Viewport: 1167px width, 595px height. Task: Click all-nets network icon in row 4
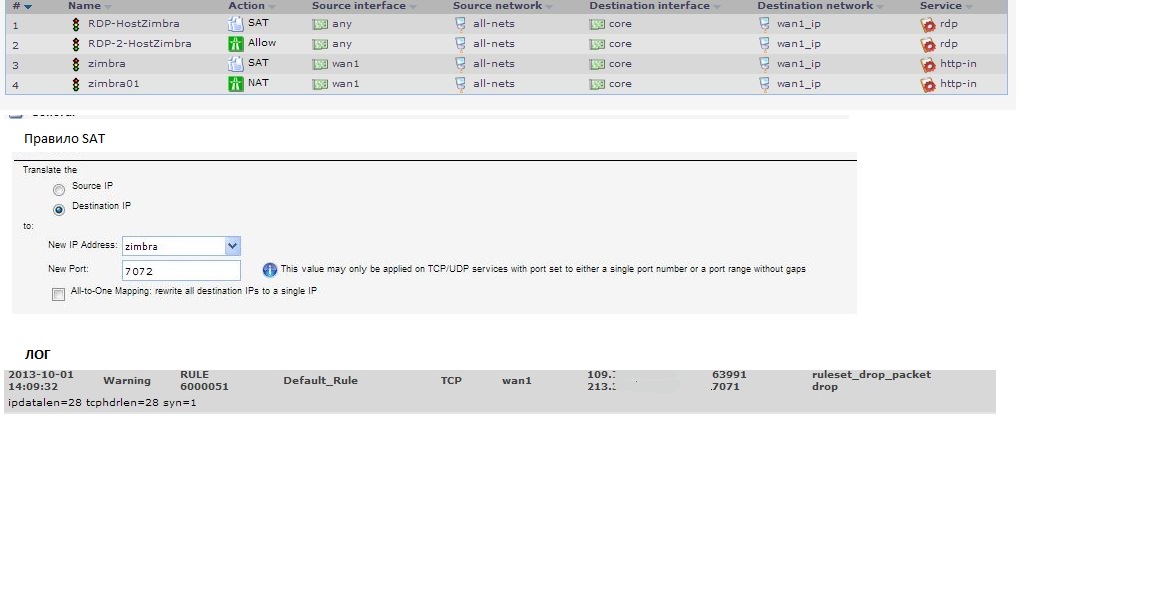click(x=460, y=84)
